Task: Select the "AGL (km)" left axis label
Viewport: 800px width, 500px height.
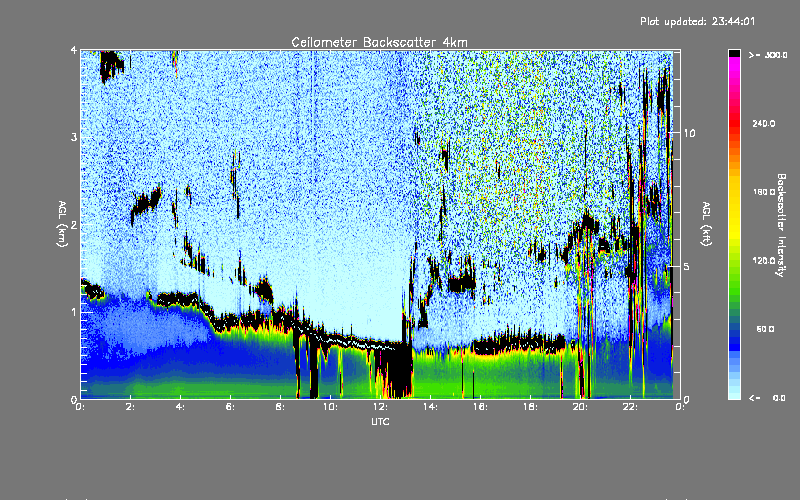Action: tap(62, 224)
